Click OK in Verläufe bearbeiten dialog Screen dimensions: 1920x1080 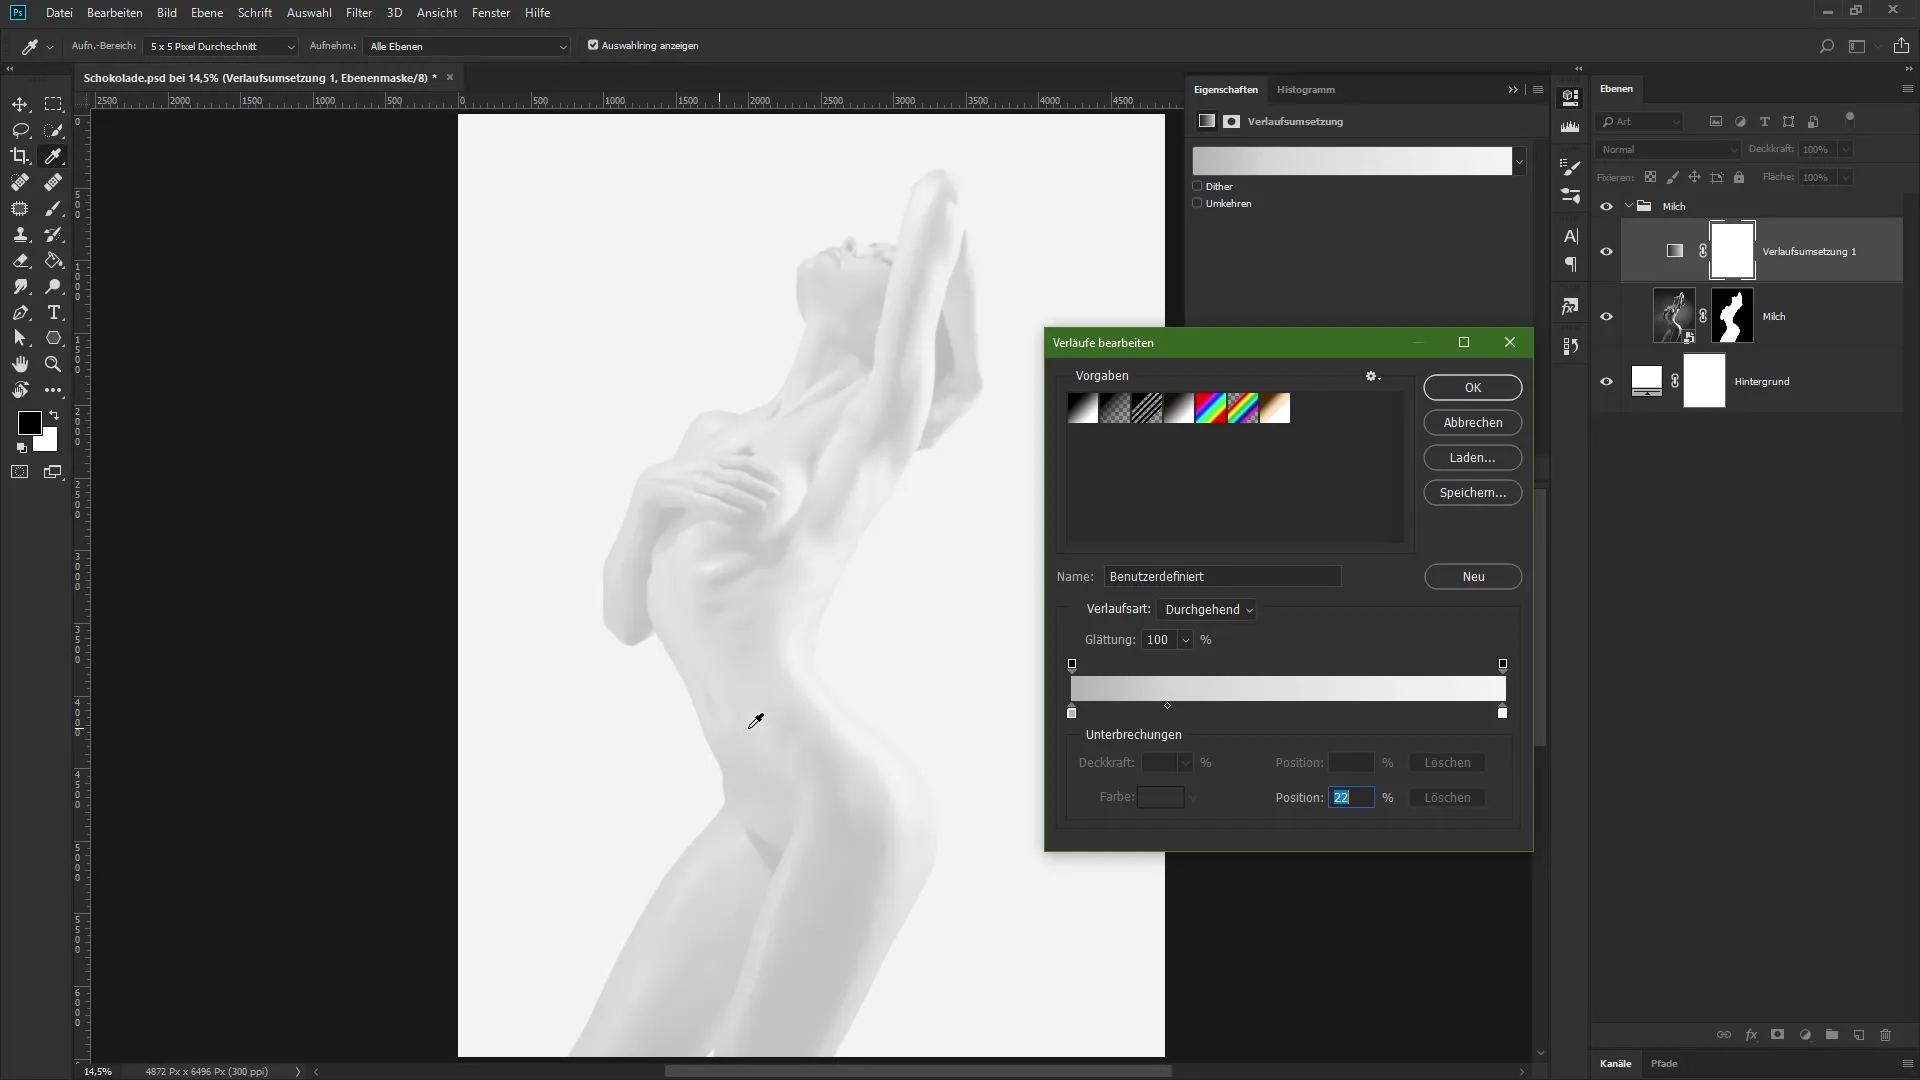(1473, 387)
